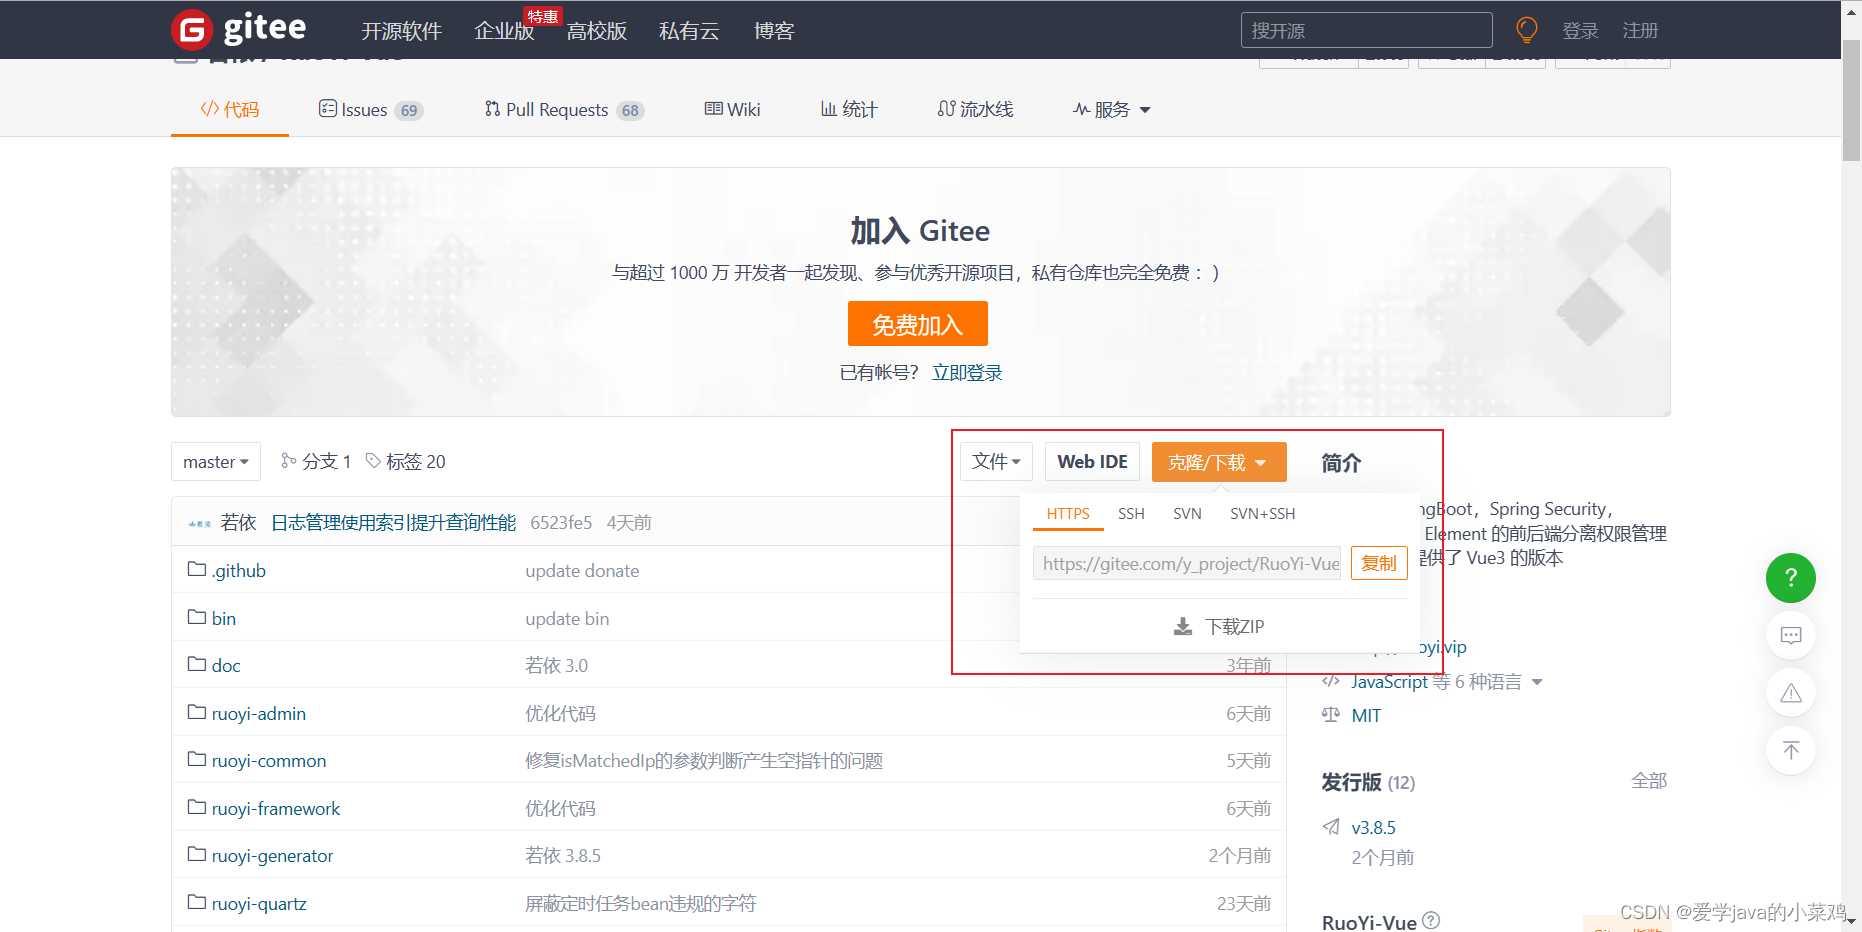Open the chat feedback floating icon
Screen dimensions: 1862x932
[x=1790, y=635]
